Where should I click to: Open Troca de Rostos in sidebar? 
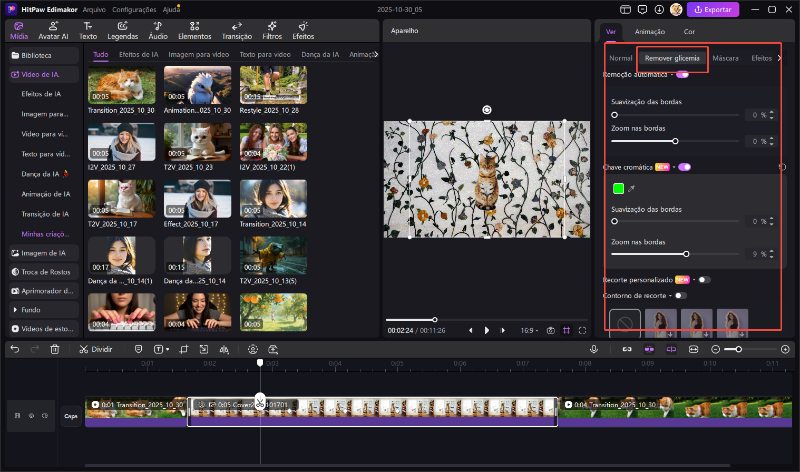[x=44, y=272]
